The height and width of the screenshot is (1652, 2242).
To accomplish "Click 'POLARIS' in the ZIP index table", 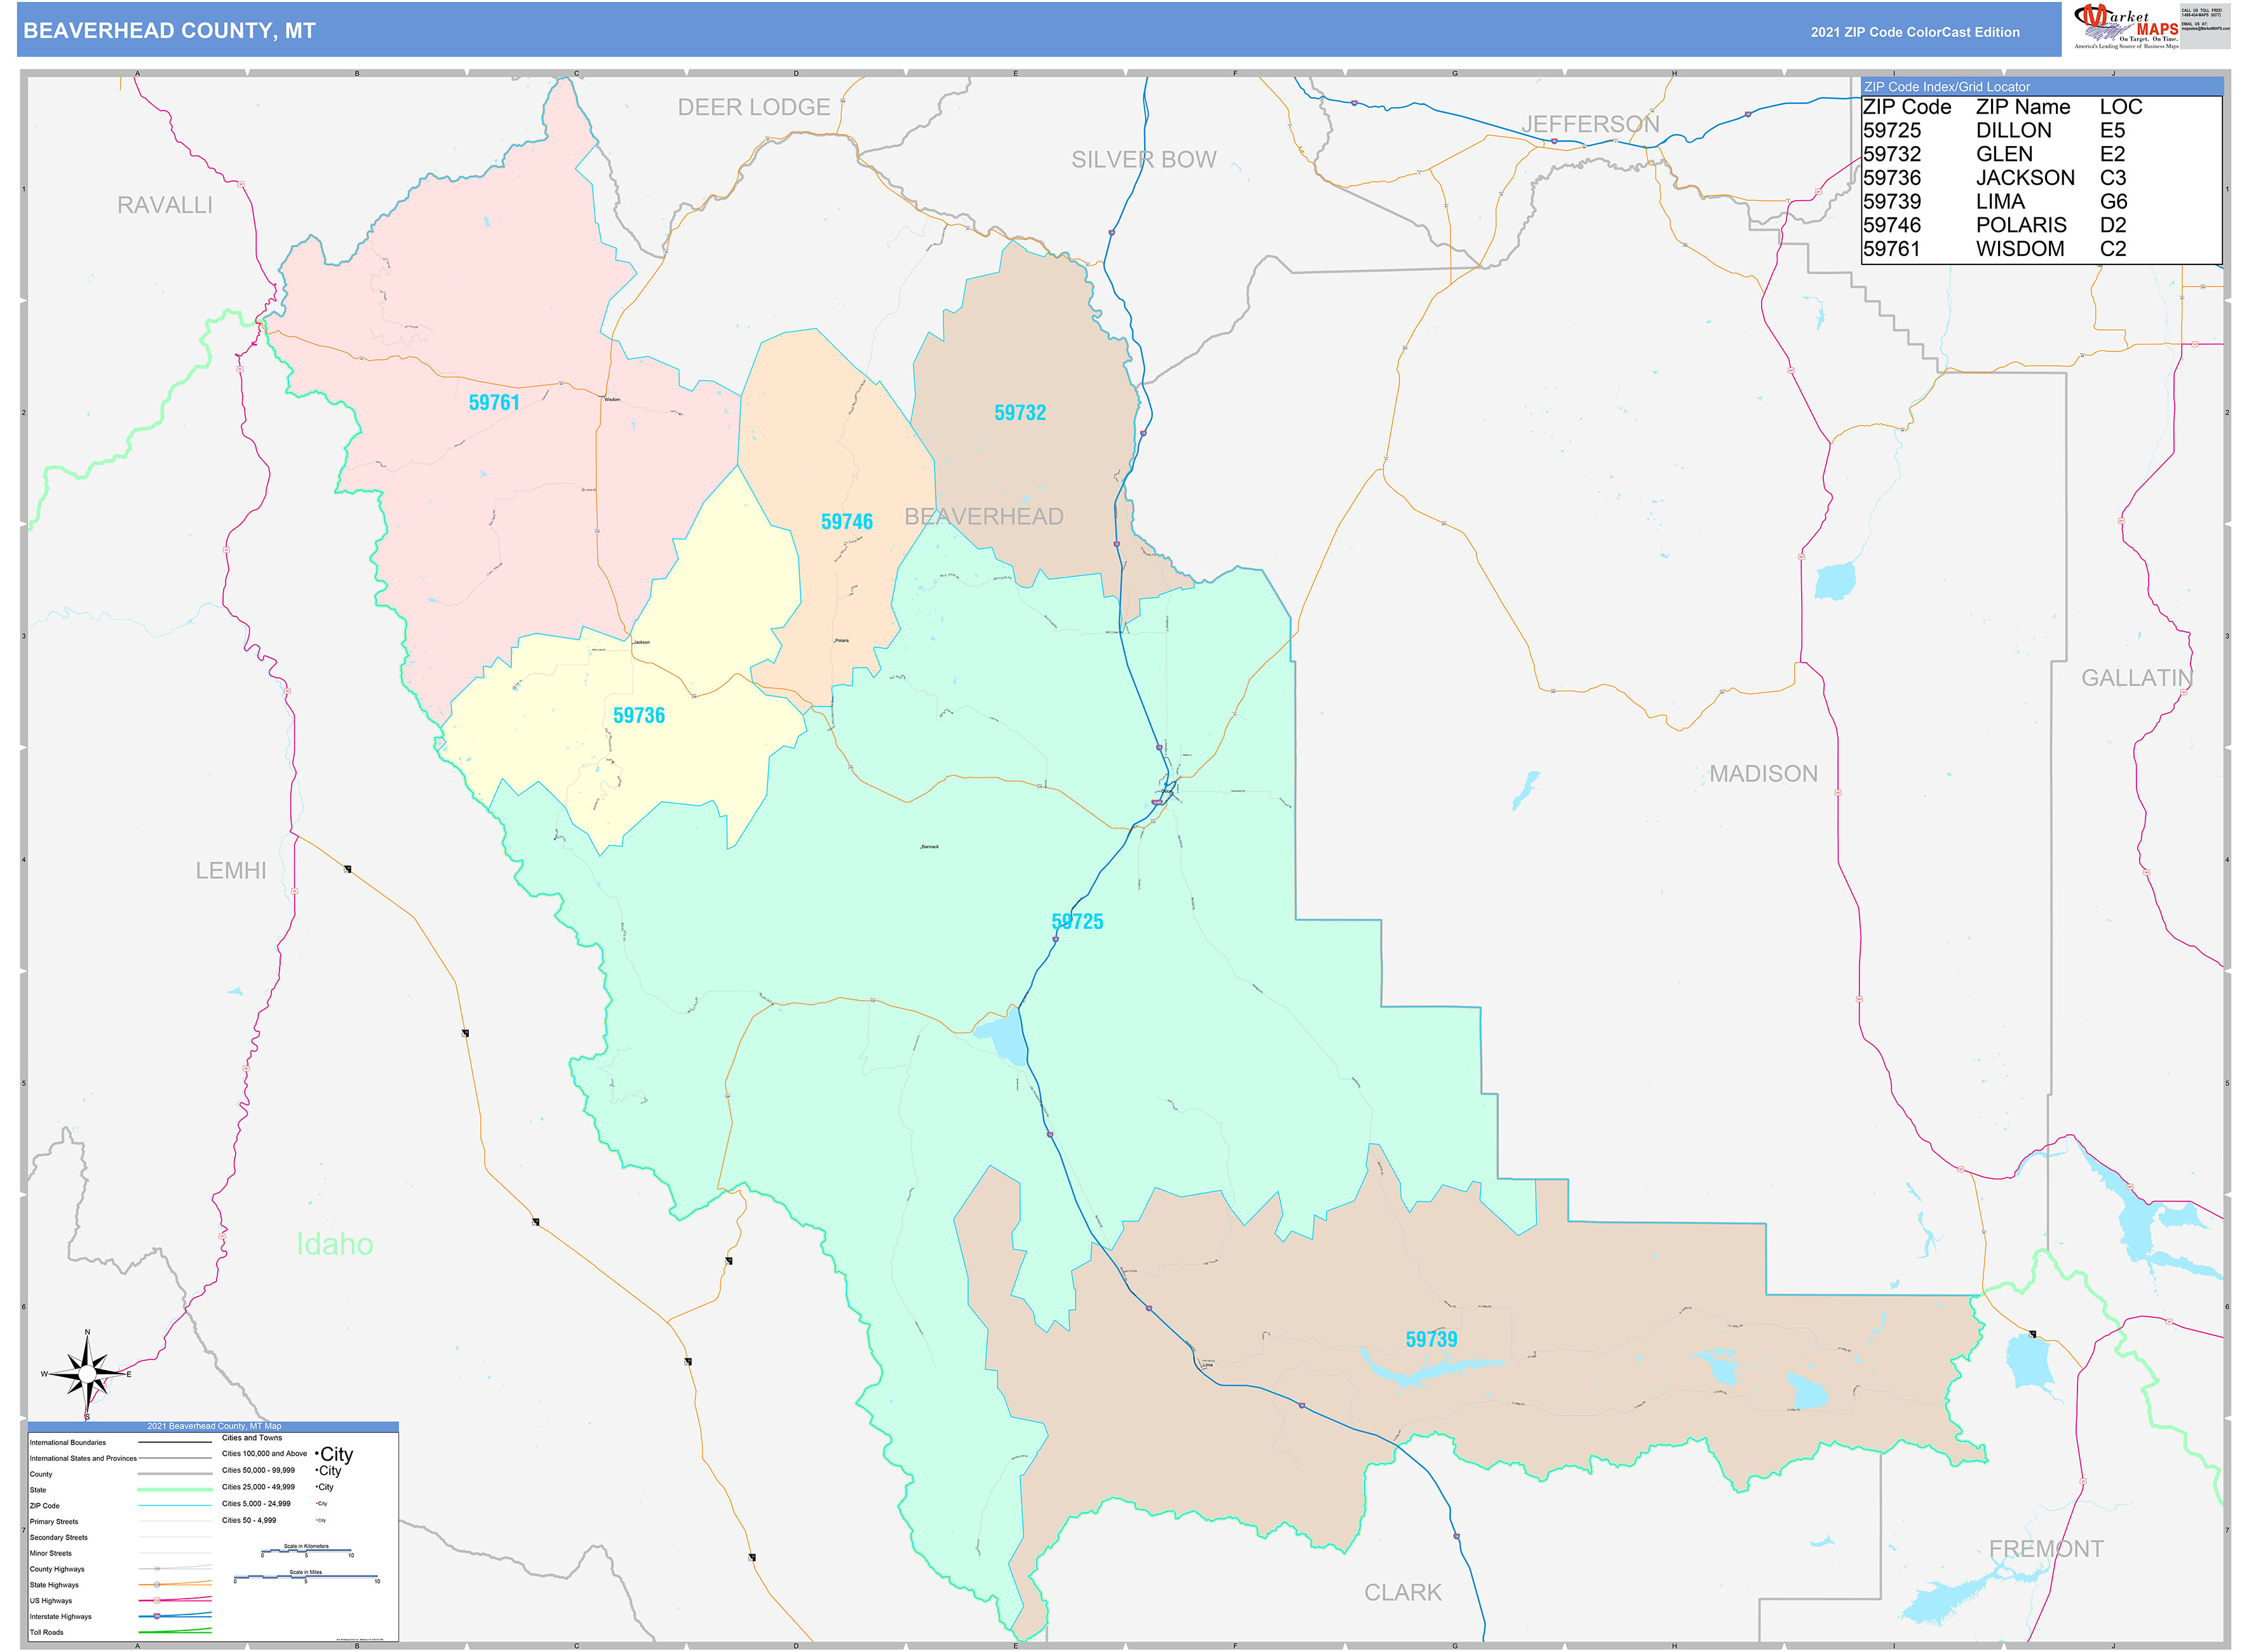I will [x=2021, y=225].
